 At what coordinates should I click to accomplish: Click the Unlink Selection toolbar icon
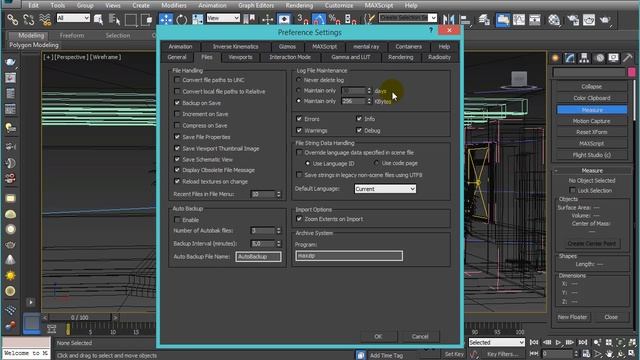pos(29,19)
